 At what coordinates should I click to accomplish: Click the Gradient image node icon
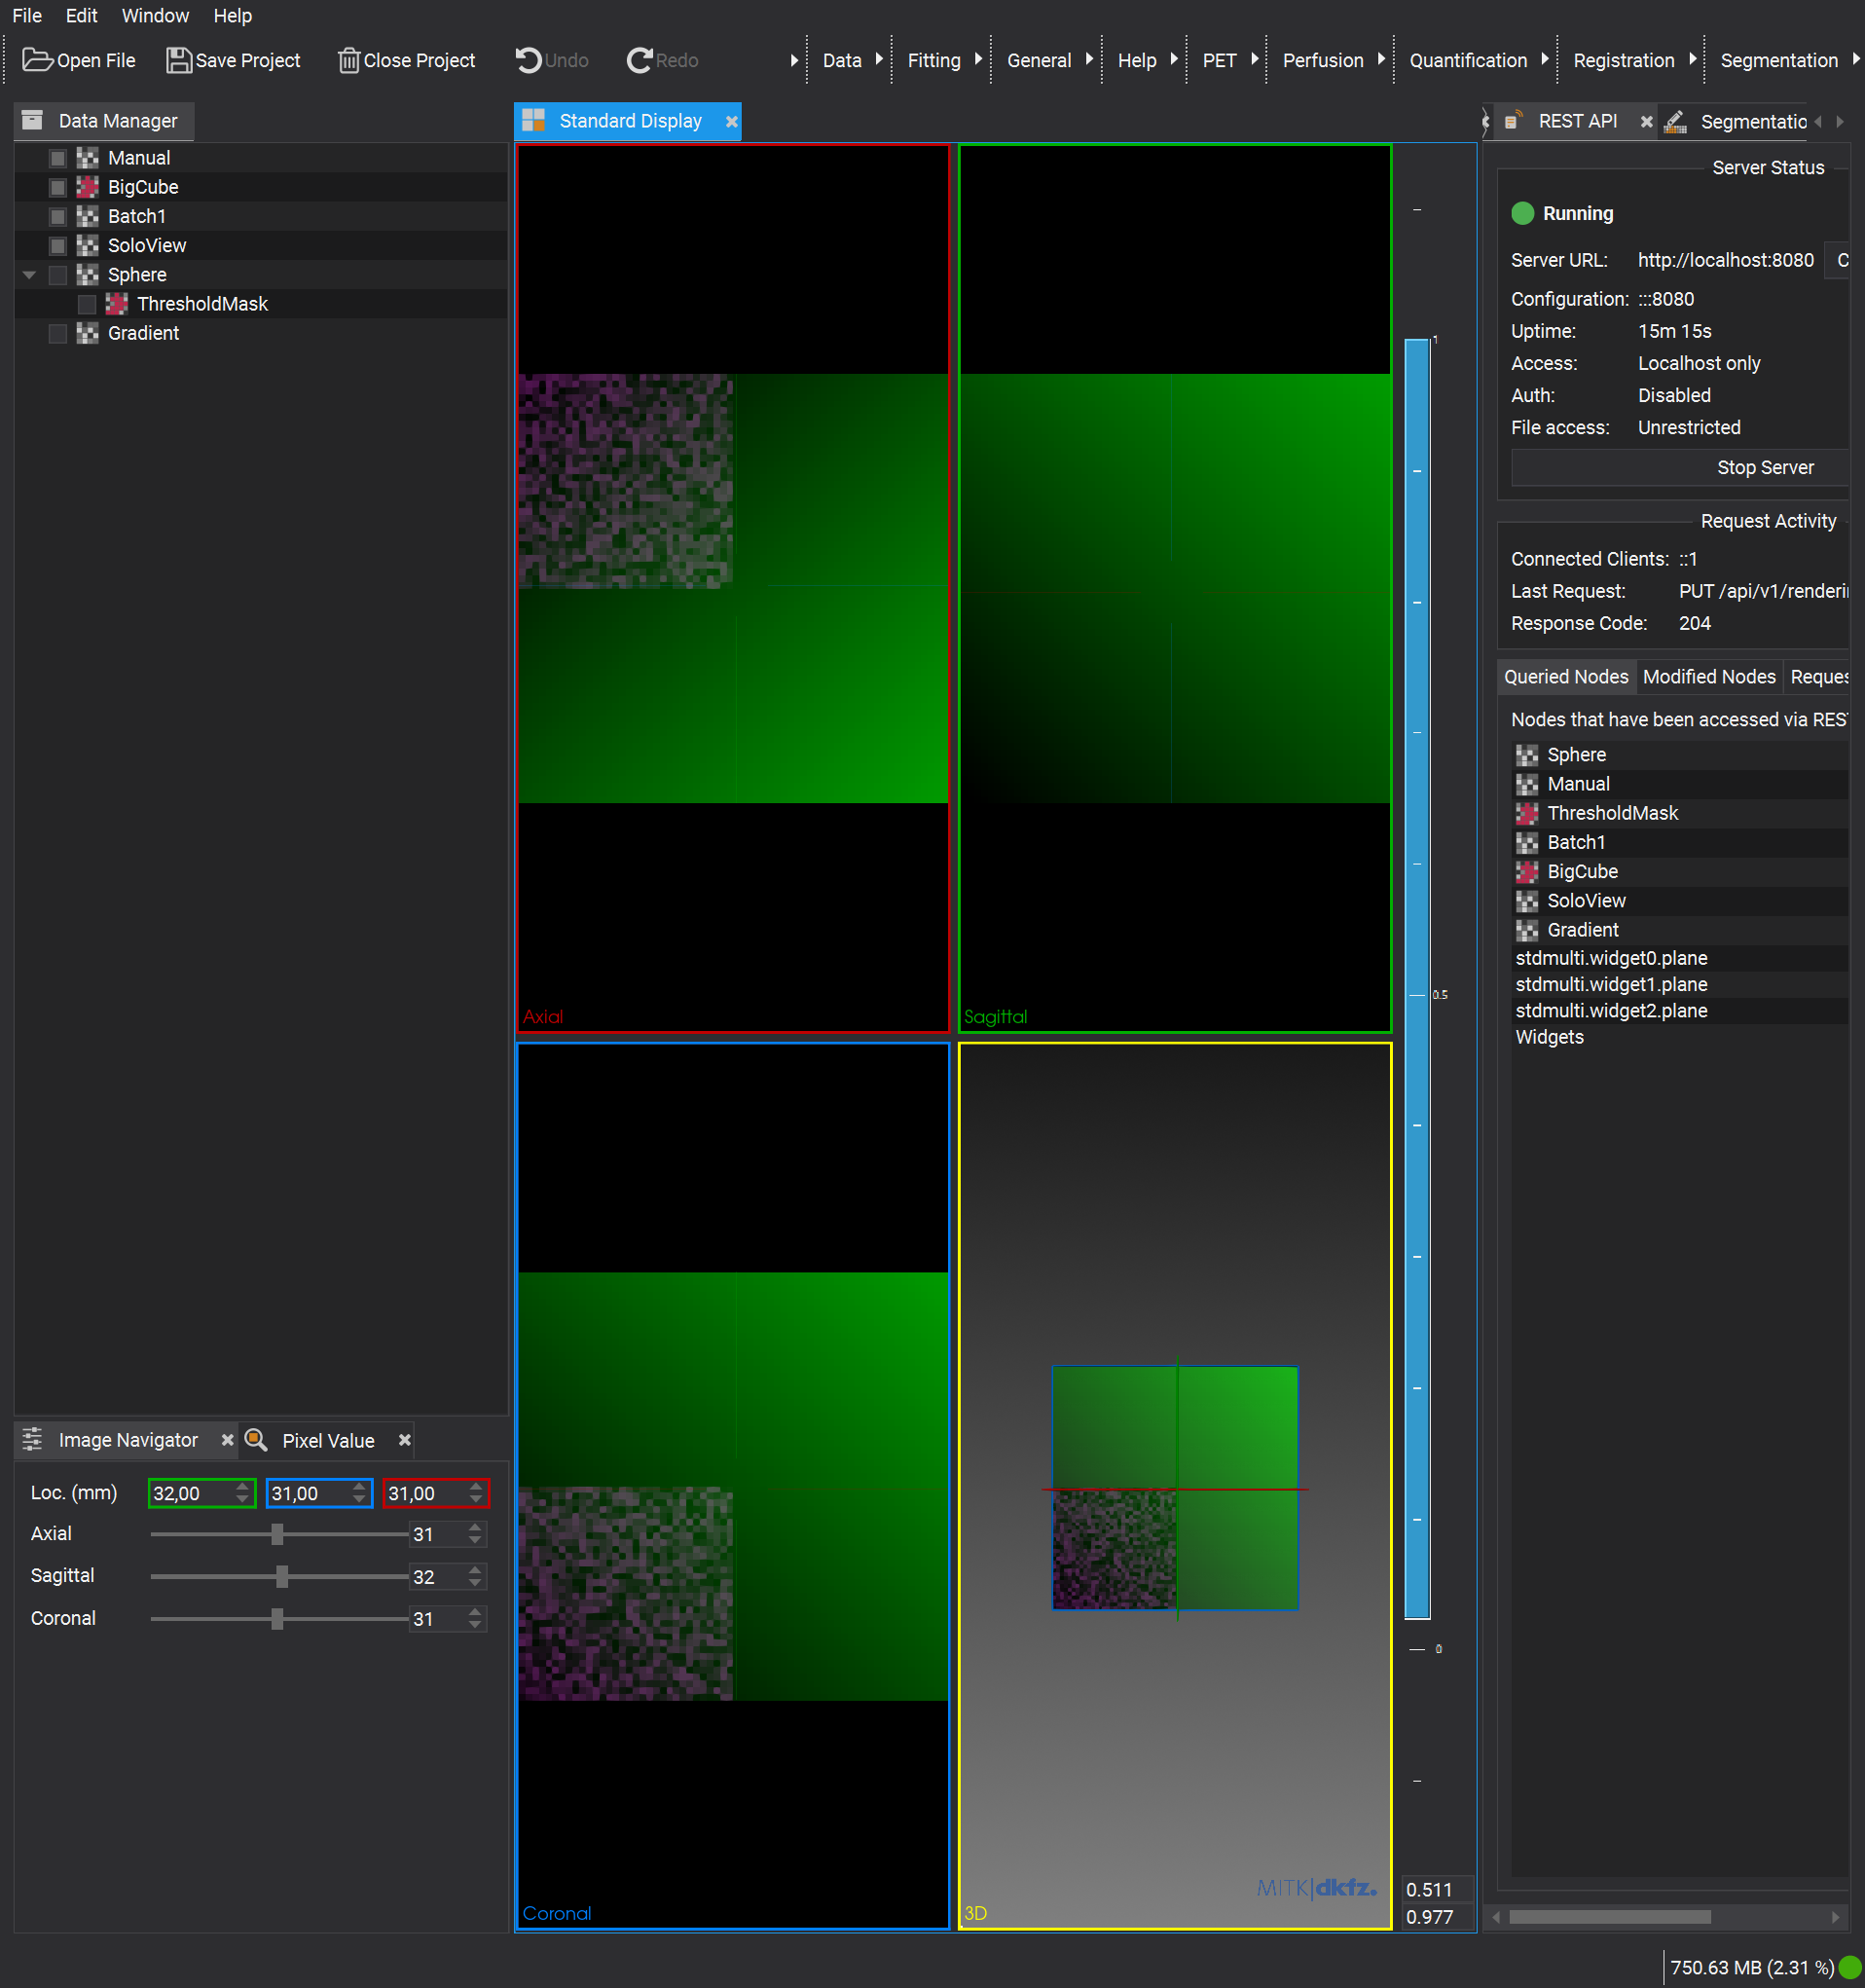click(88, 333)
